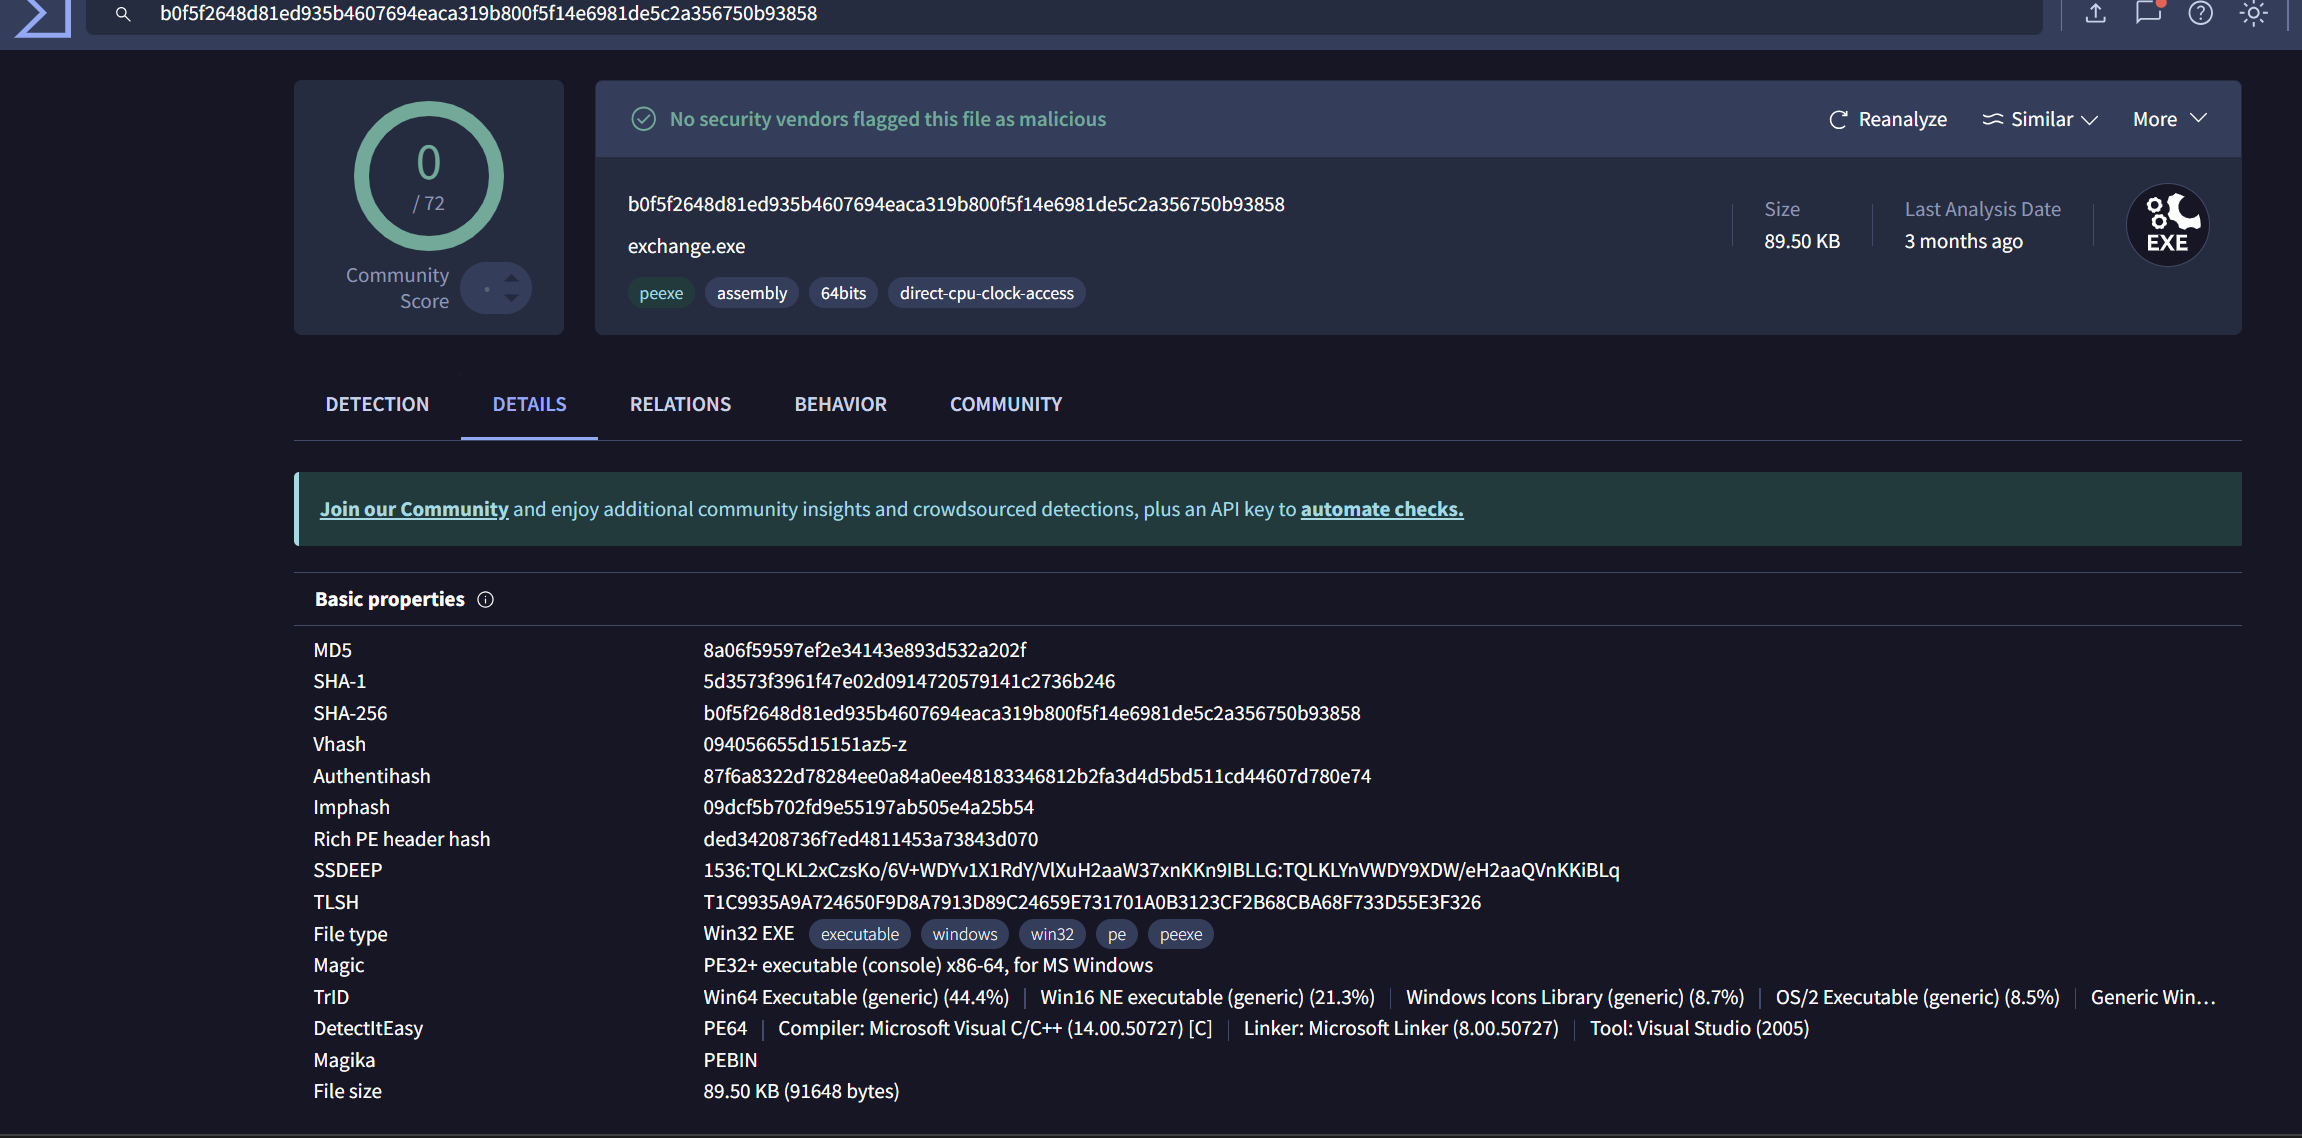This screenshot has width=2302, height=1138.
Task: Open the Join our Community link
Action: pos(413,509)
